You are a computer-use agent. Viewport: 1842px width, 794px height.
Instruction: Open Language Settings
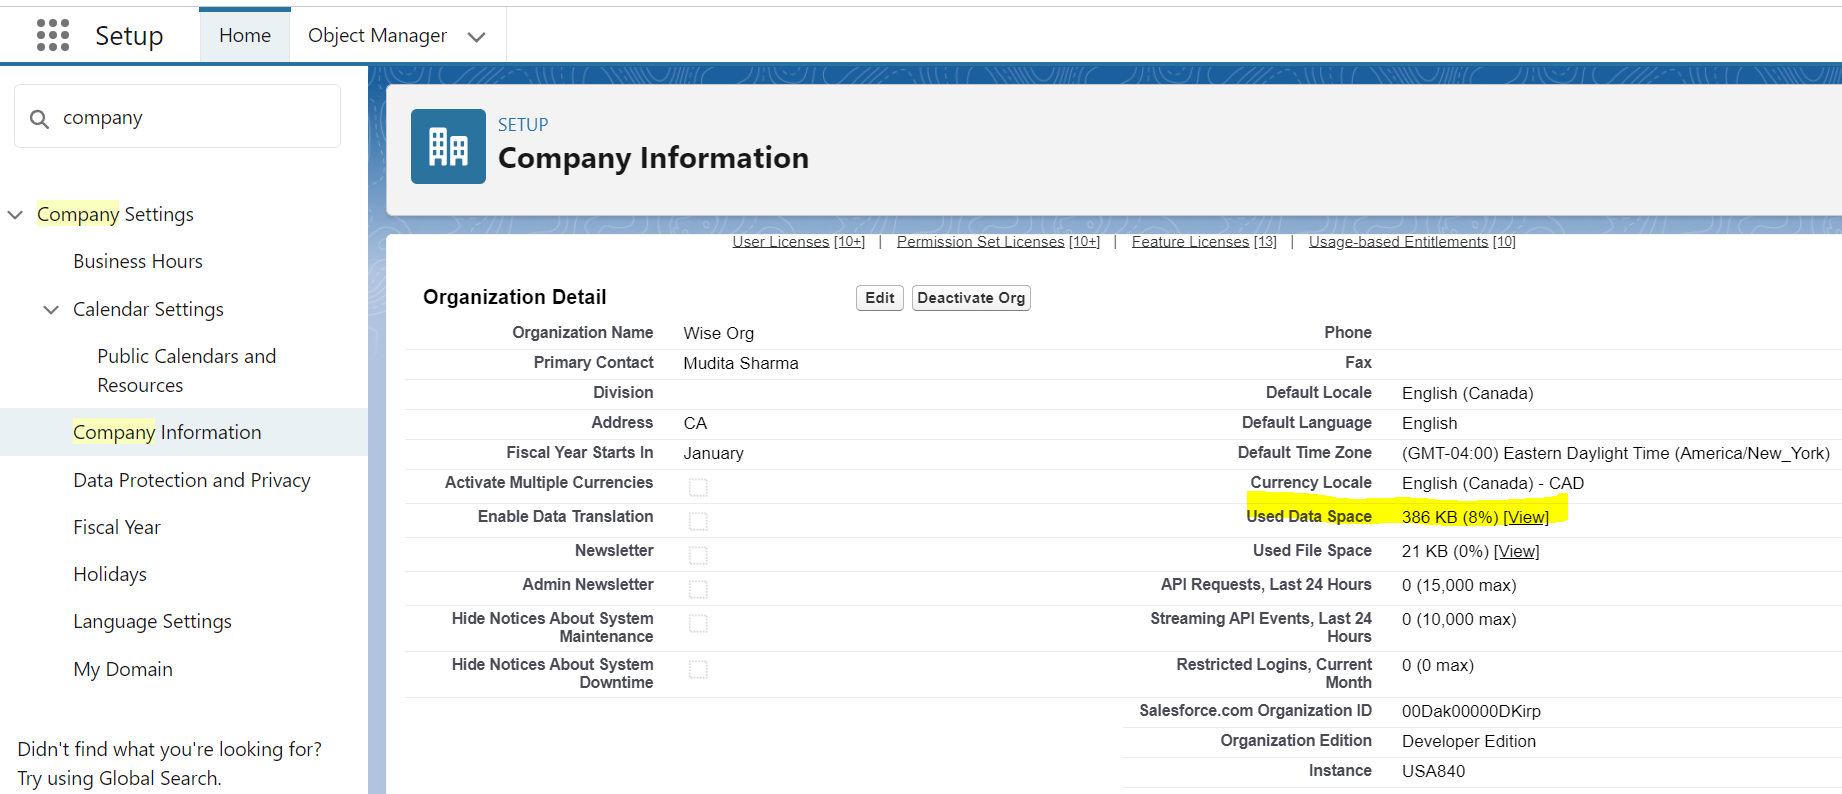tap(152, 621)
